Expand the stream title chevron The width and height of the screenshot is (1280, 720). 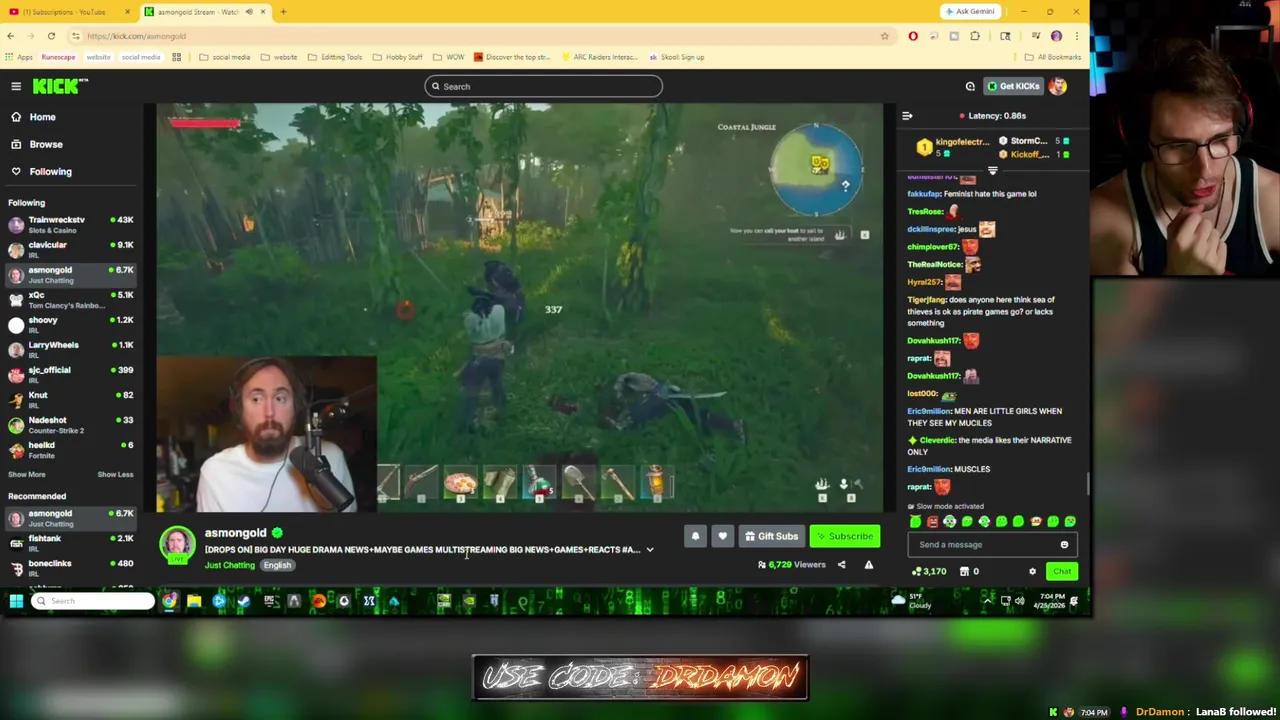(650, 549)
